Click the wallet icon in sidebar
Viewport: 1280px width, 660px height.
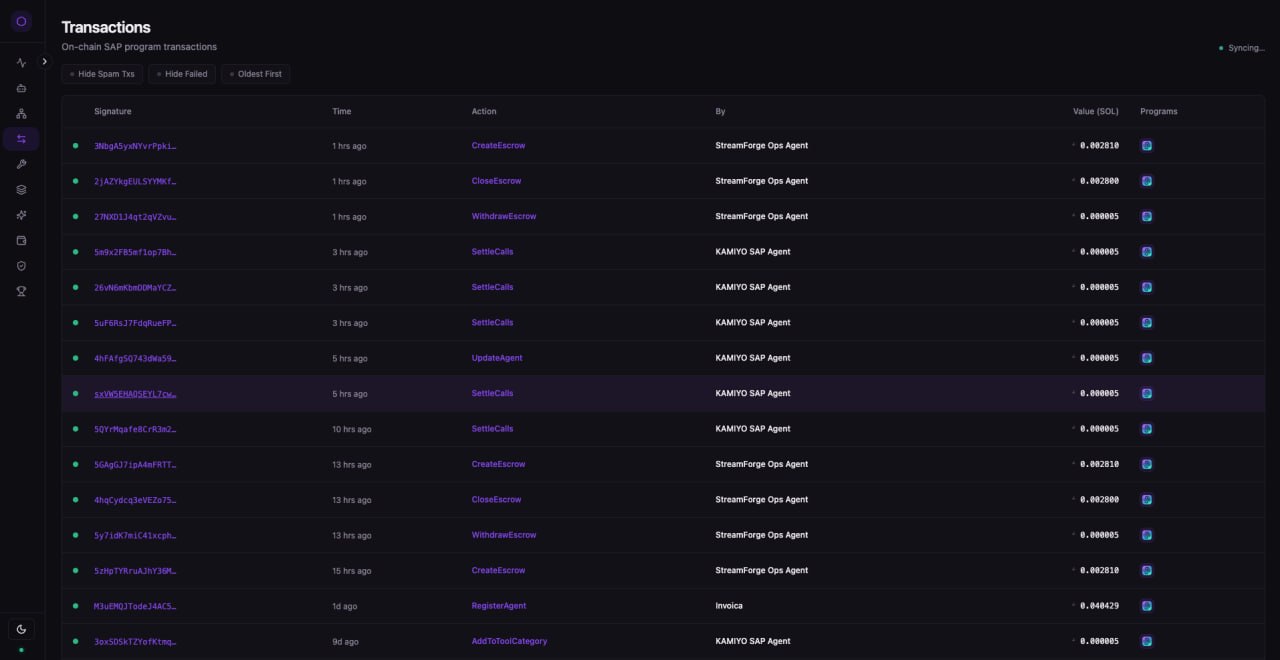click(x=21, y=240)
